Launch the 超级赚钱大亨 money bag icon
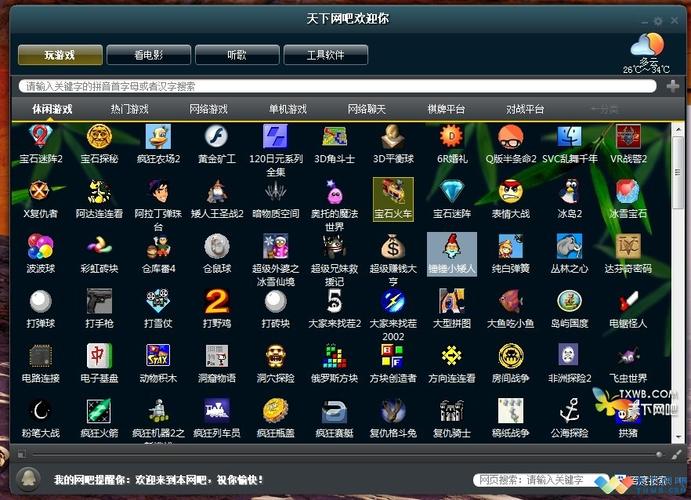The width and height of the screenshot is (691, 500). click(393, 246)
